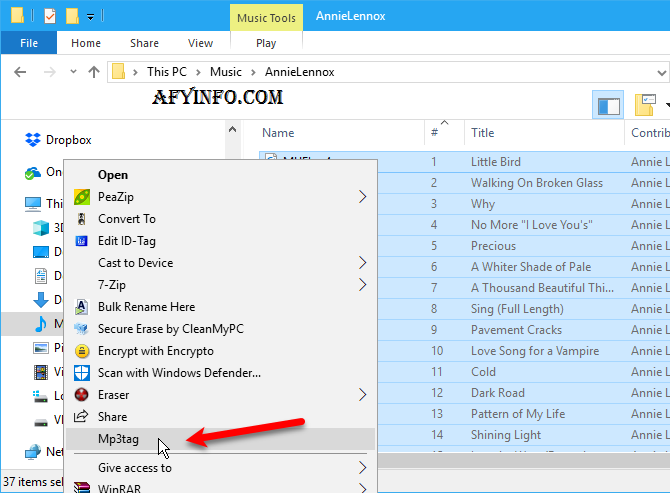Click the horizontal scrollbar of file list

click(523, 461)
